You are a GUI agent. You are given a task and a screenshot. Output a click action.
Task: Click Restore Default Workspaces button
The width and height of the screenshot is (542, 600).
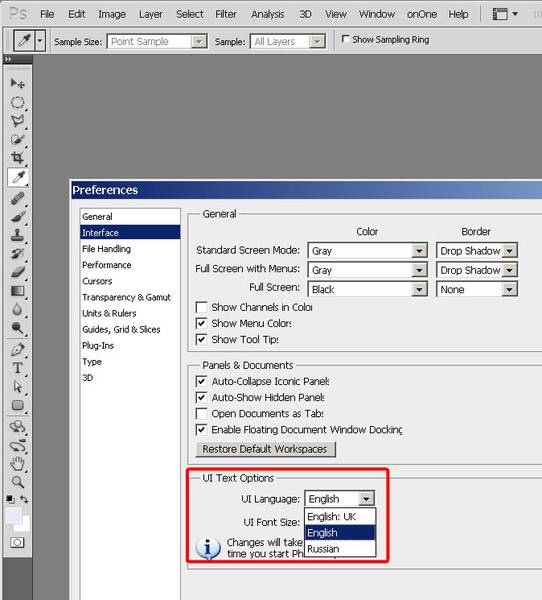[265, 449]
